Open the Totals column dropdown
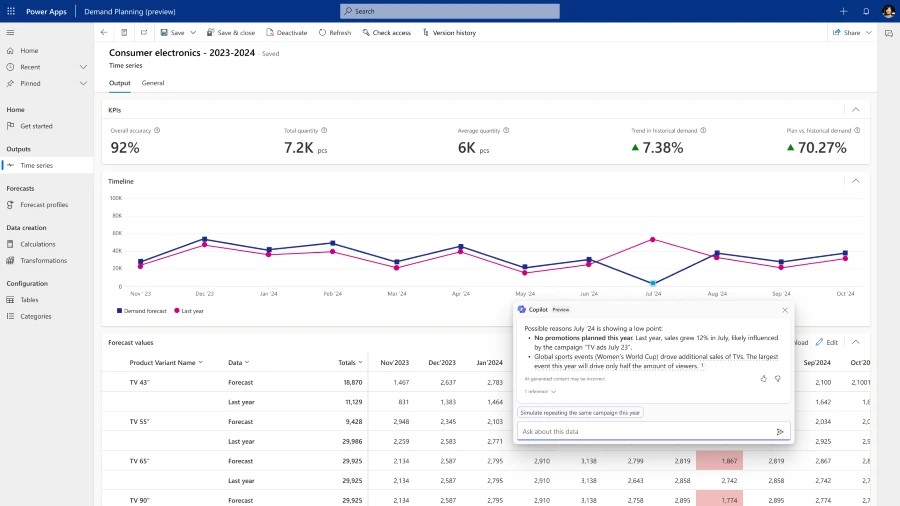Screen dimensions: 900x506 [350, 363]
